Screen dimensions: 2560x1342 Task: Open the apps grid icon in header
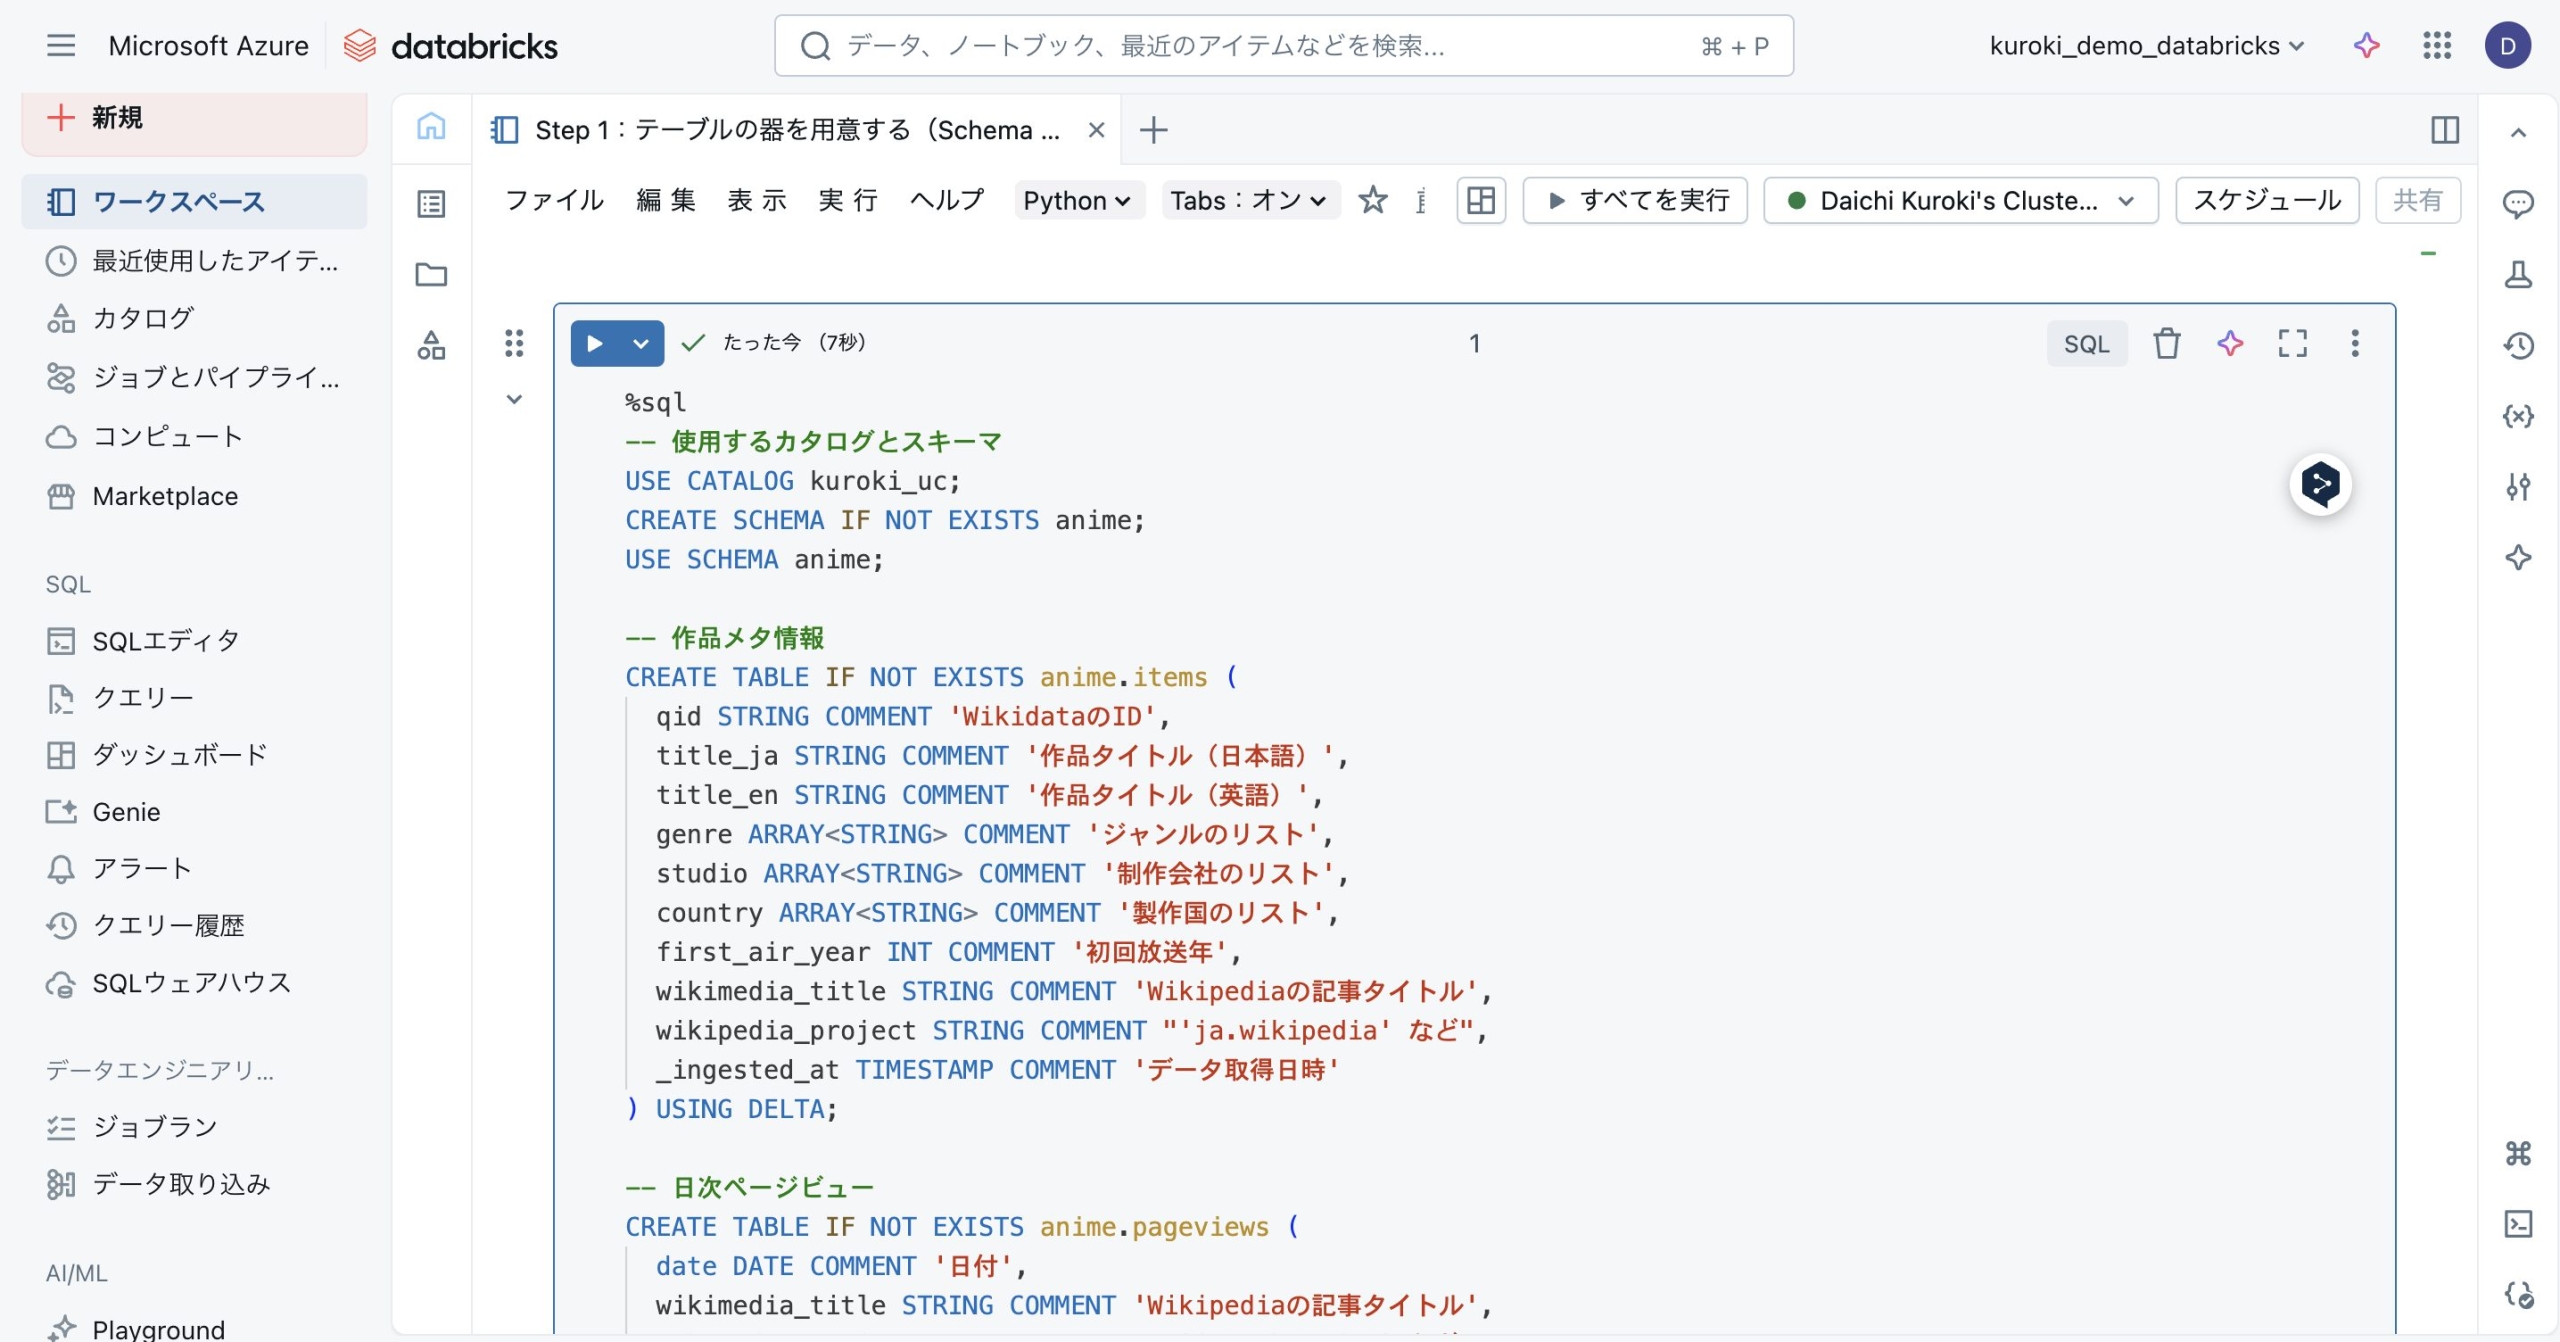[2437, 45]
